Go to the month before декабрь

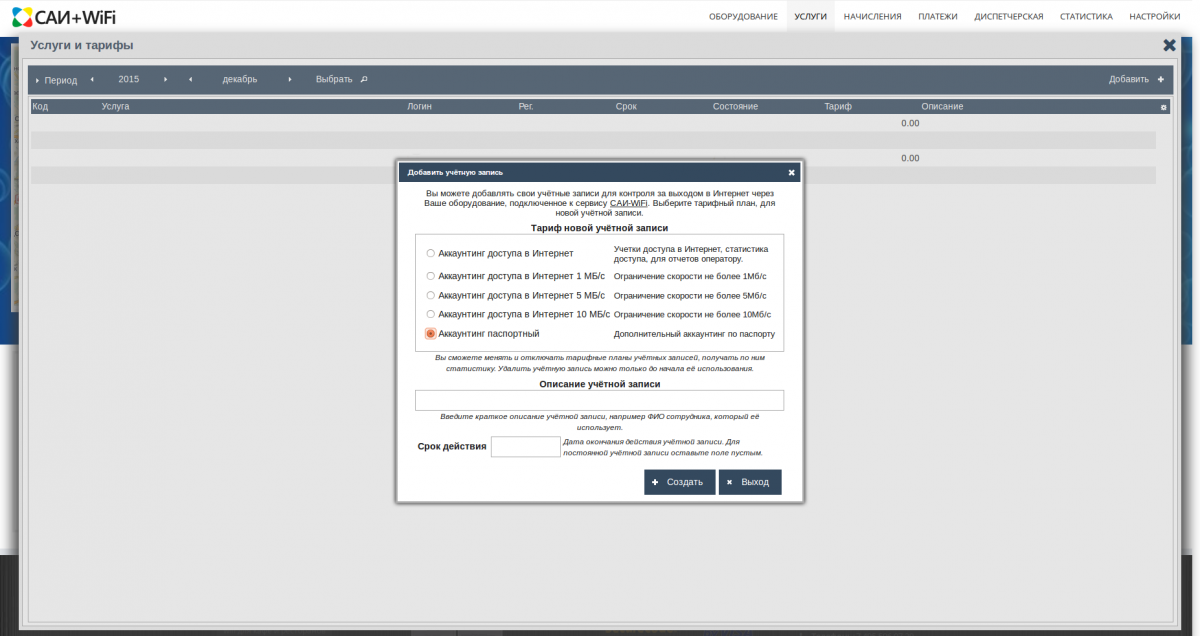190,79
